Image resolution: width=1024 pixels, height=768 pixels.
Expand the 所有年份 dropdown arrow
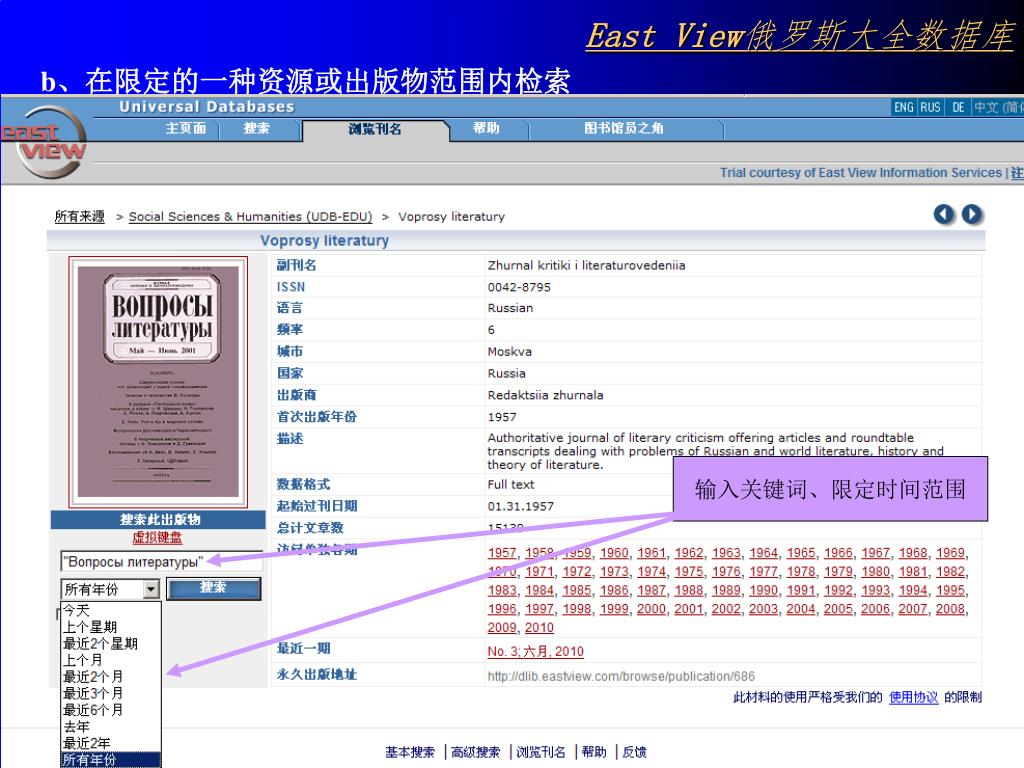(x=152, y=589)
